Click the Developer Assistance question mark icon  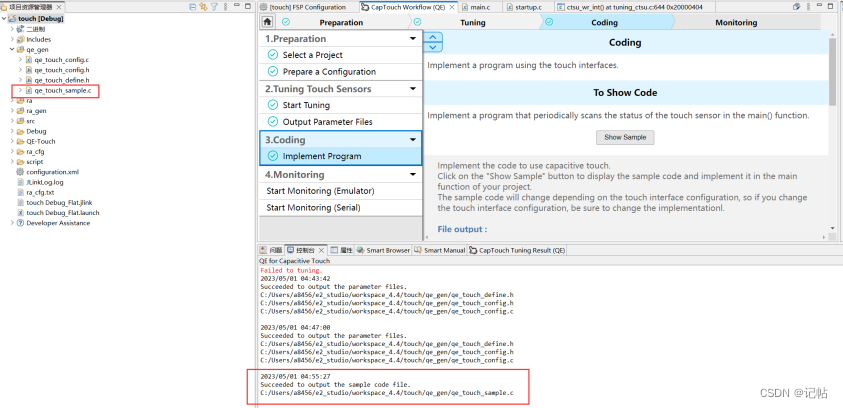(21, 223)
